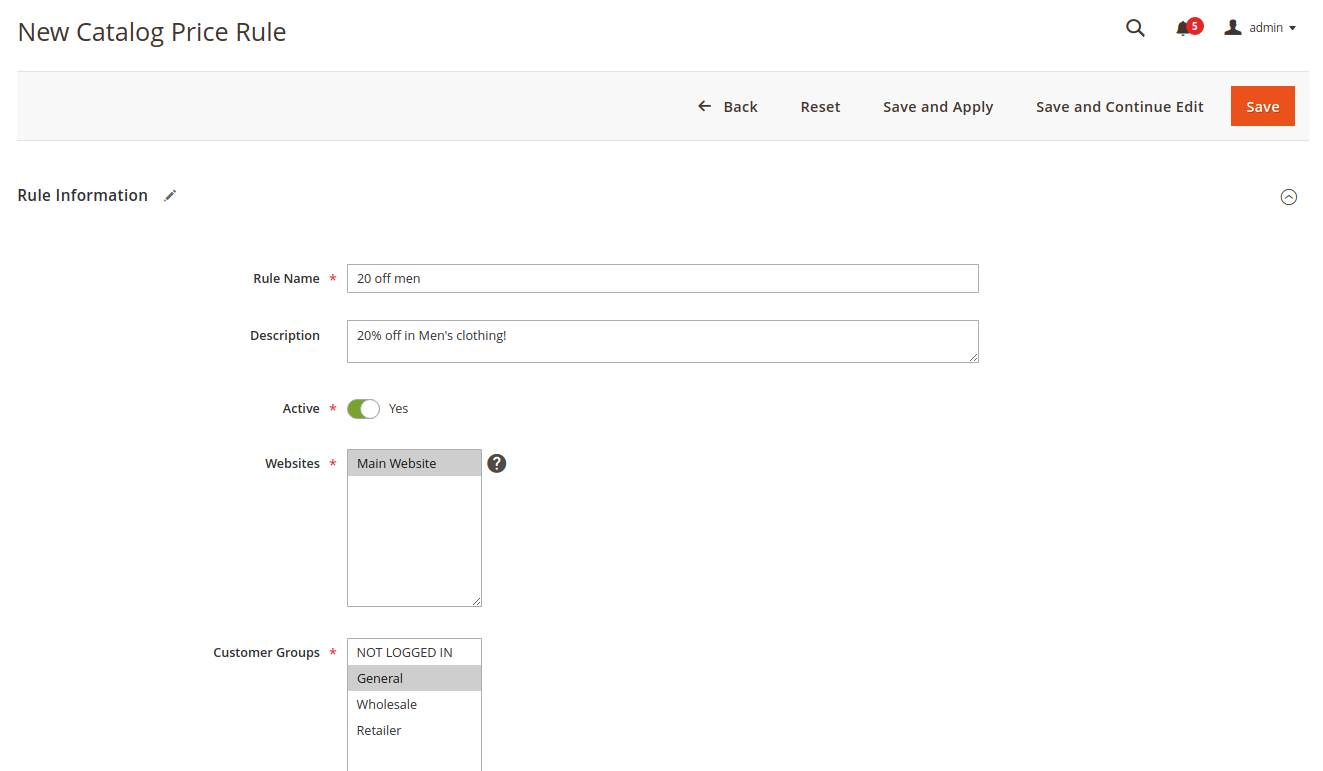
Task: Collapse the Rule Information section chevron
Action: coord(1289,197)
